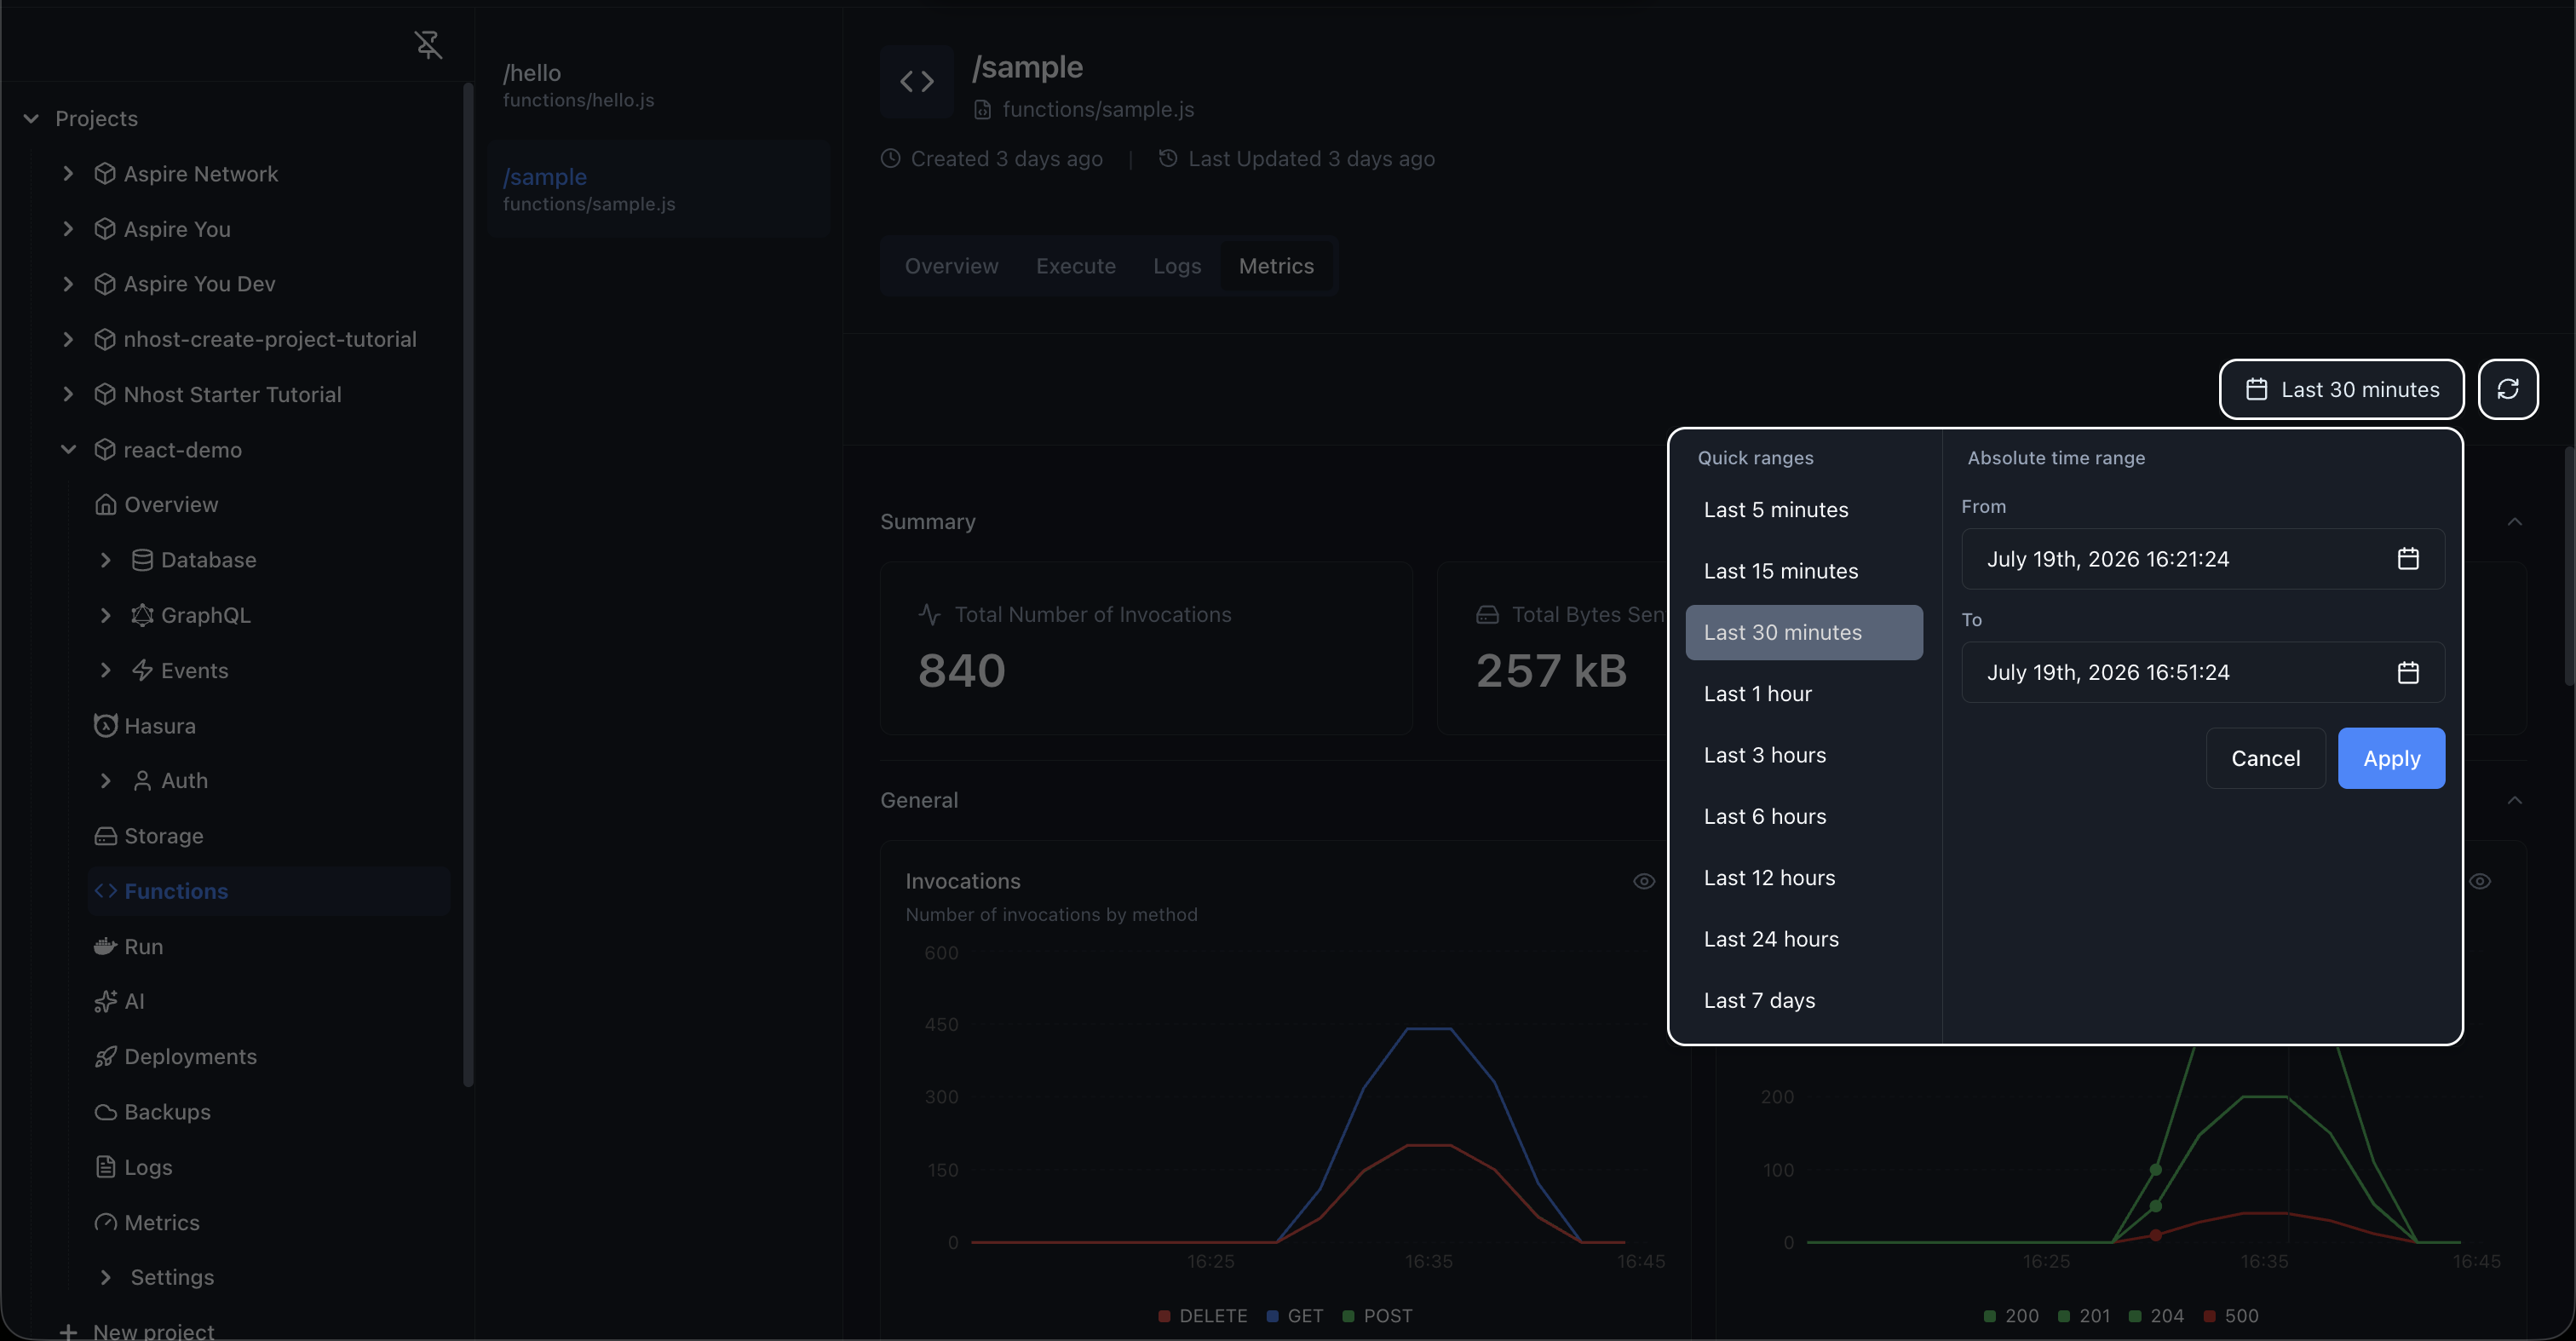Toggle visibility eye on Invocations chart
The width and height of the screenshot is (2576, 1341).
[x=1643, y=881]
